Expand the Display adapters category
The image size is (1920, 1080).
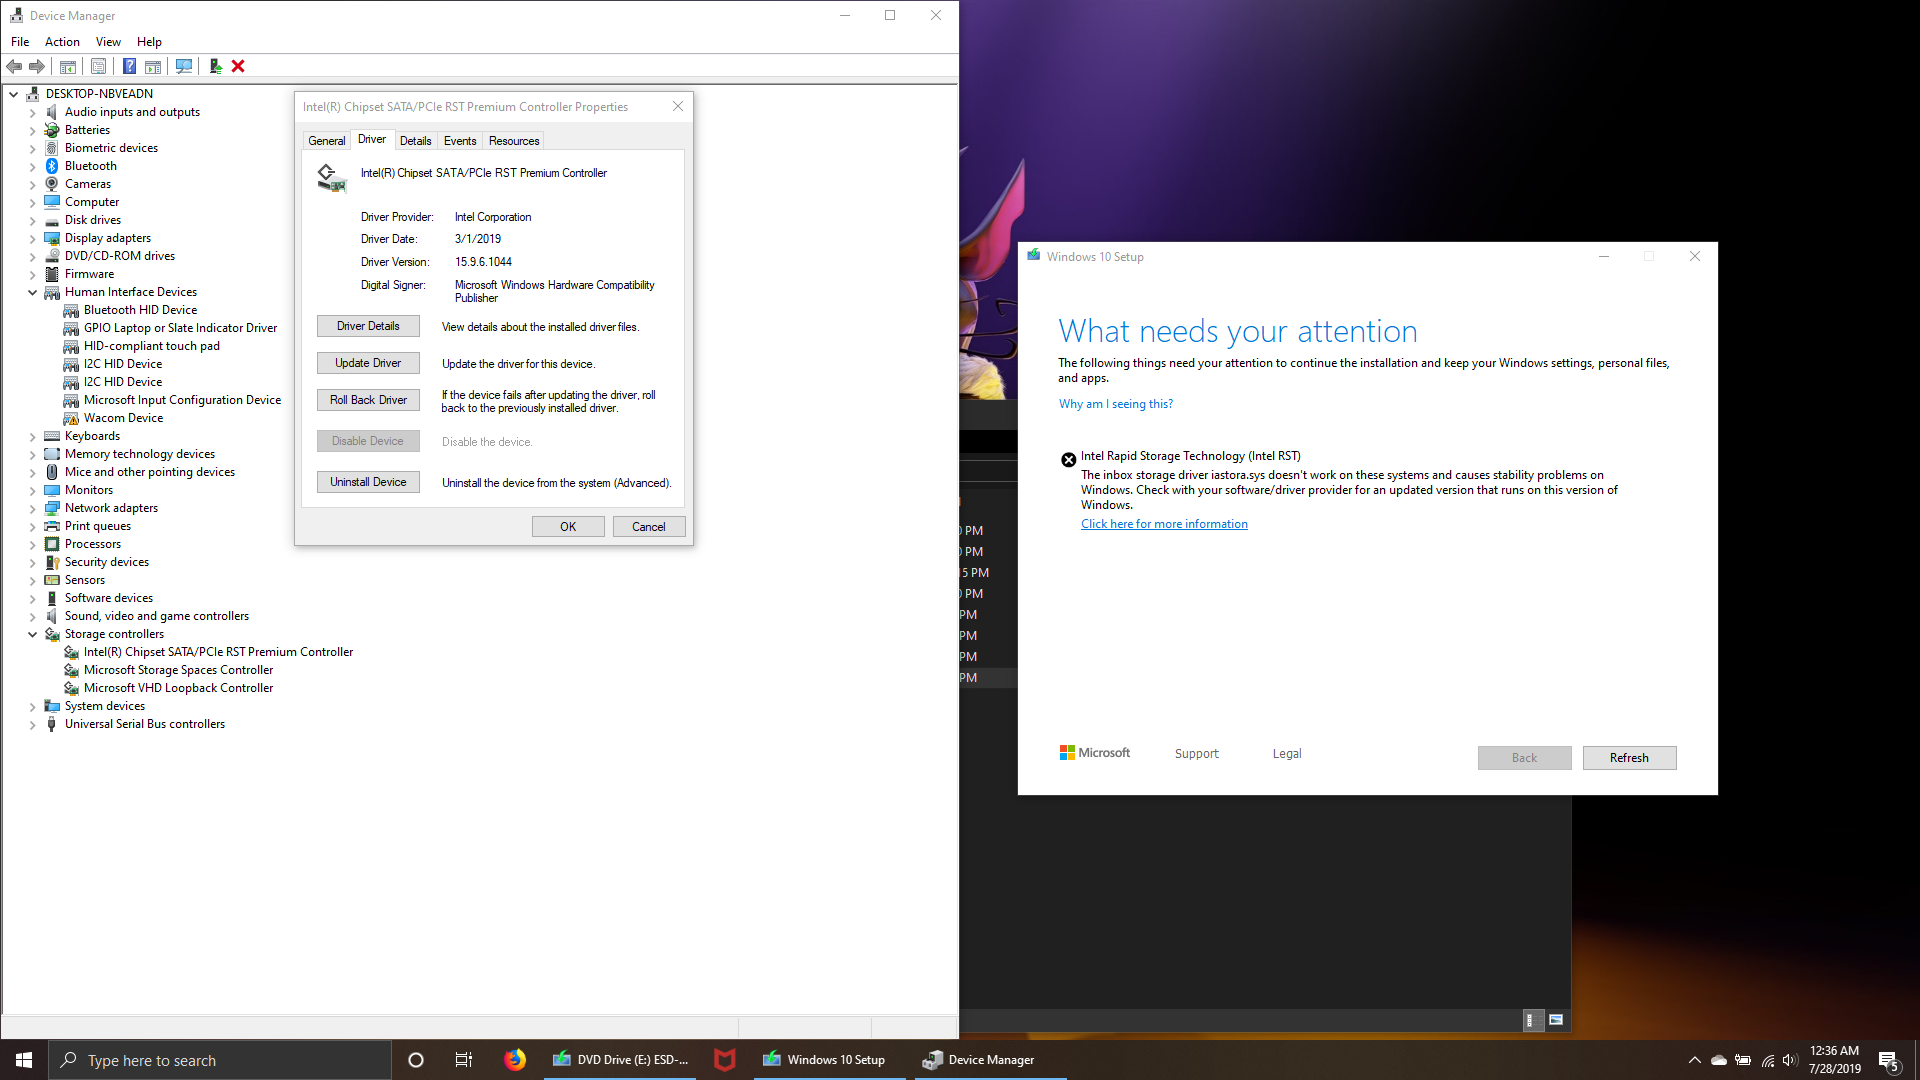tap(32, 238)
